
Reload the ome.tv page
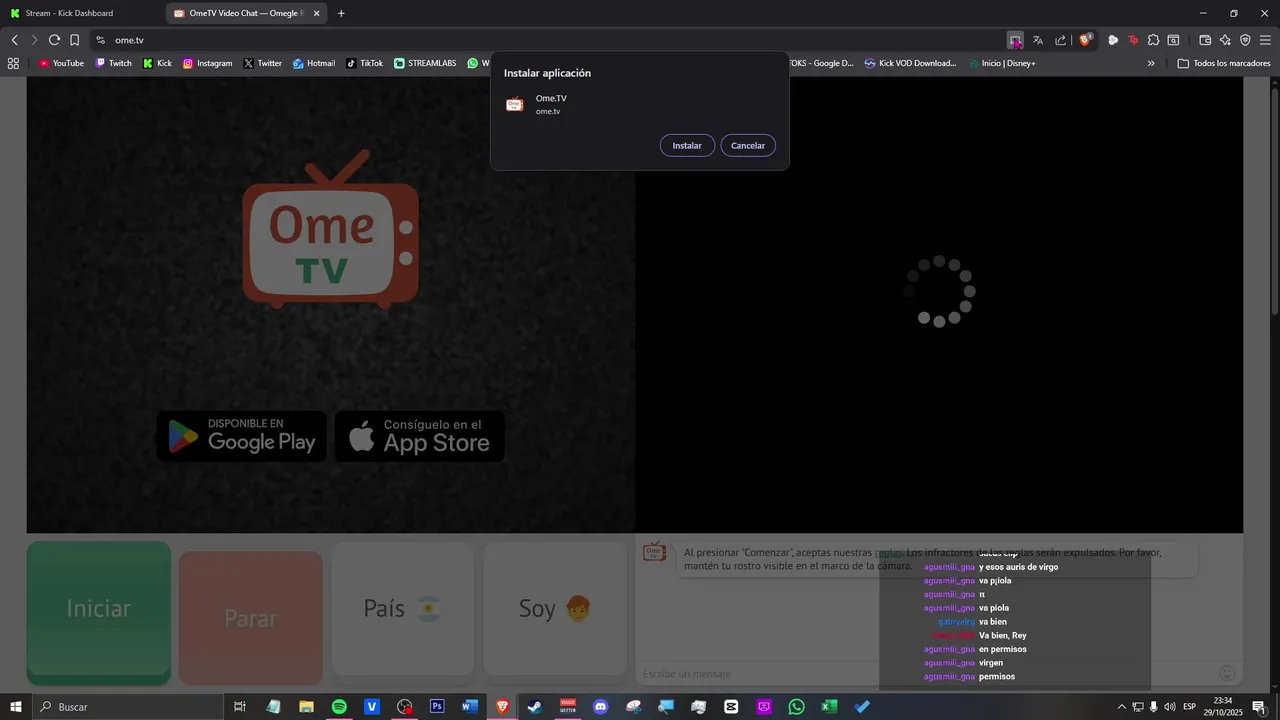(54, 40)
